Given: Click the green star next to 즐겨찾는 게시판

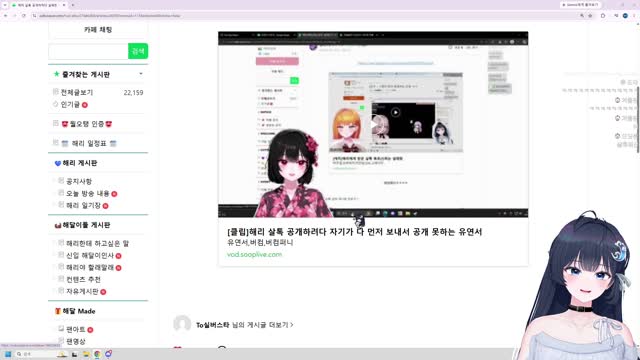Looking at the screenshot, I should point(56,74).
